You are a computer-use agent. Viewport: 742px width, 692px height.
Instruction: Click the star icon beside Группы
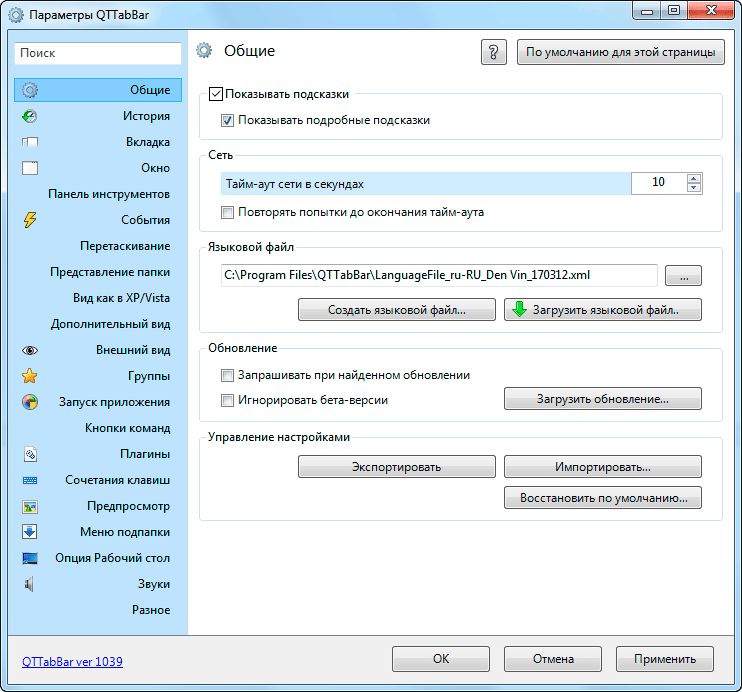click(30, 376)
